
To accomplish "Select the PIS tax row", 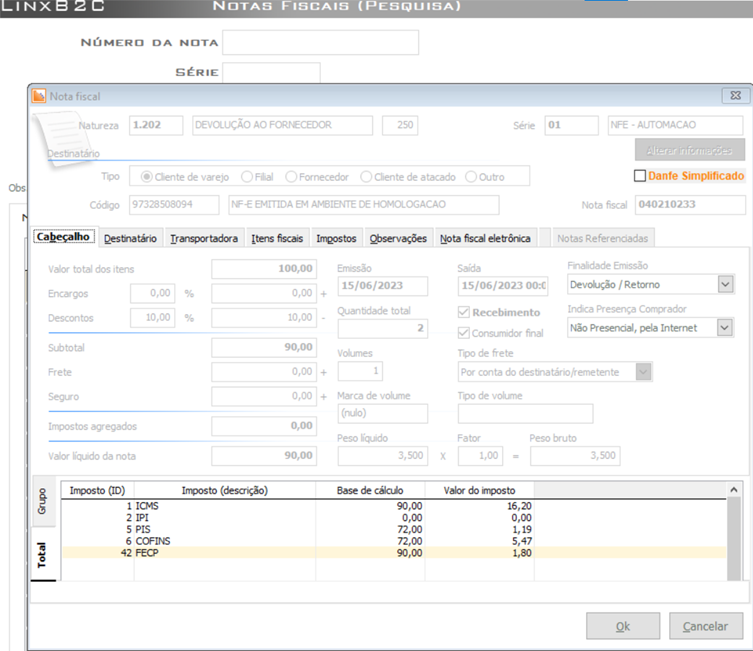I will point(394,530).
